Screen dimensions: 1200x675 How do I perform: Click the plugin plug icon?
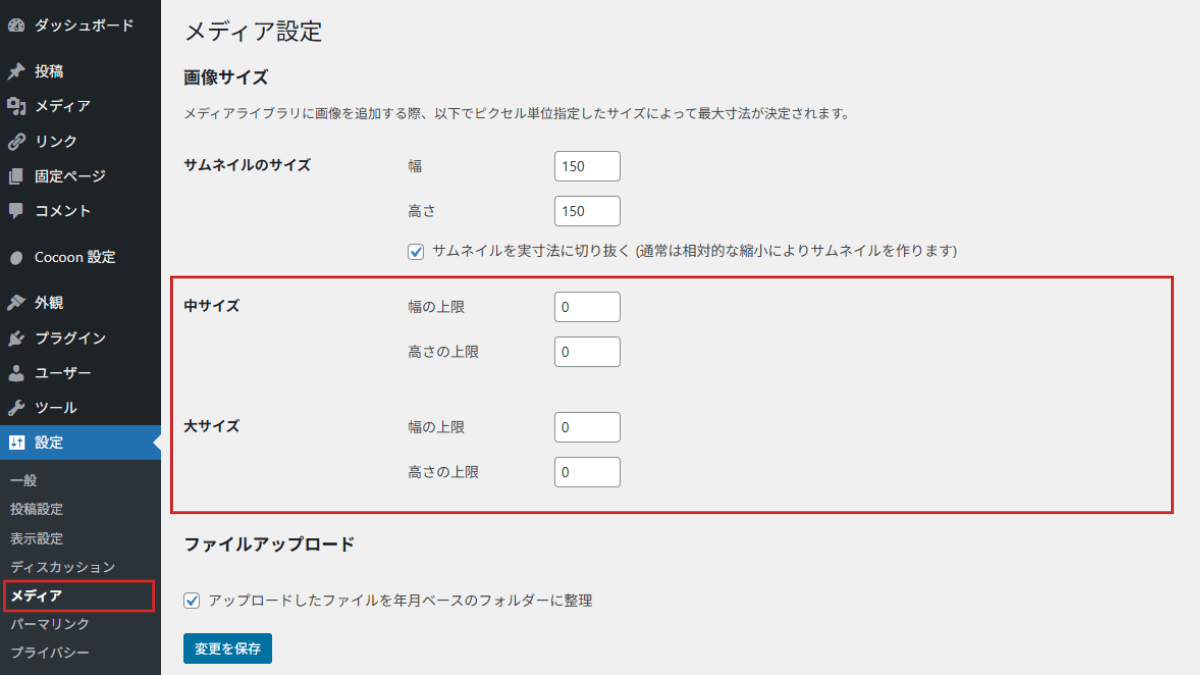tap(16, 338)
